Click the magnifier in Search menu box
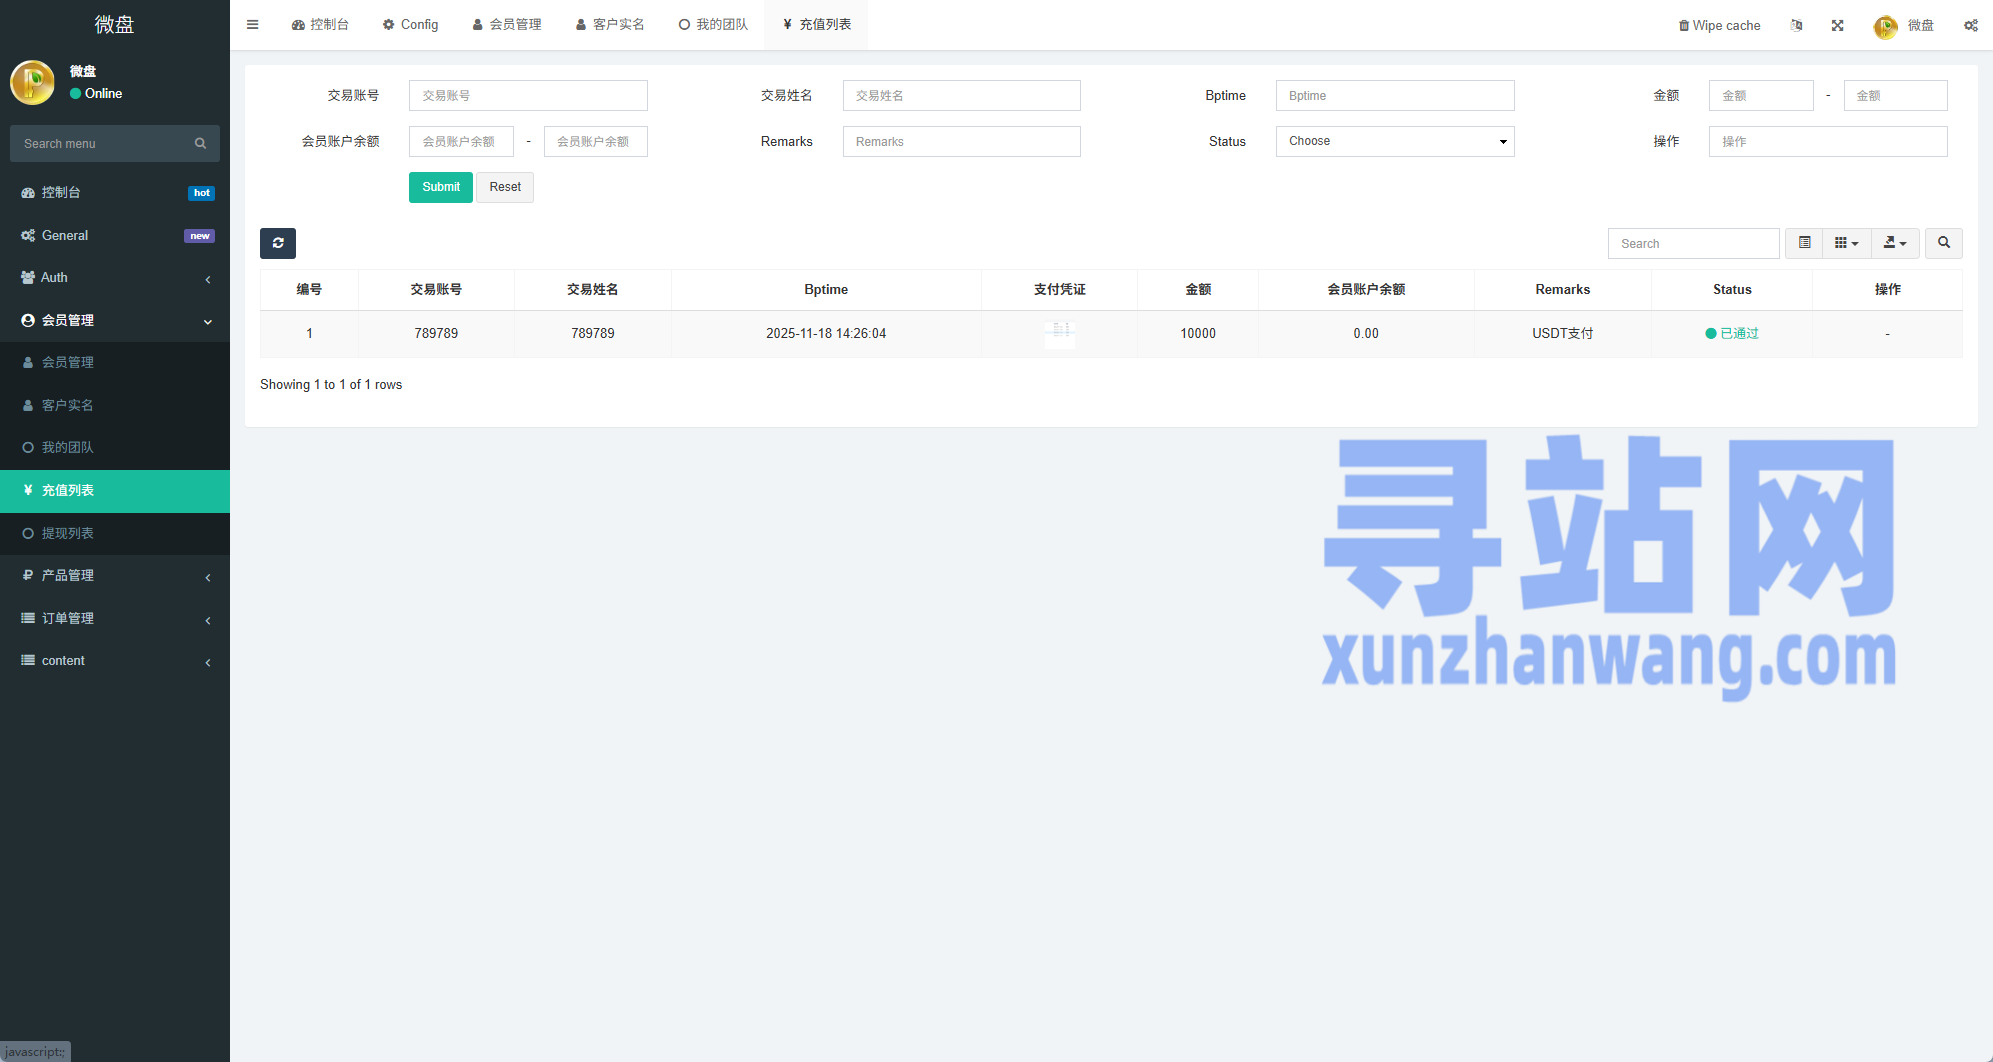Image resolution: width=1993 pixels, height=1062 pixels. tap(200, 144)
